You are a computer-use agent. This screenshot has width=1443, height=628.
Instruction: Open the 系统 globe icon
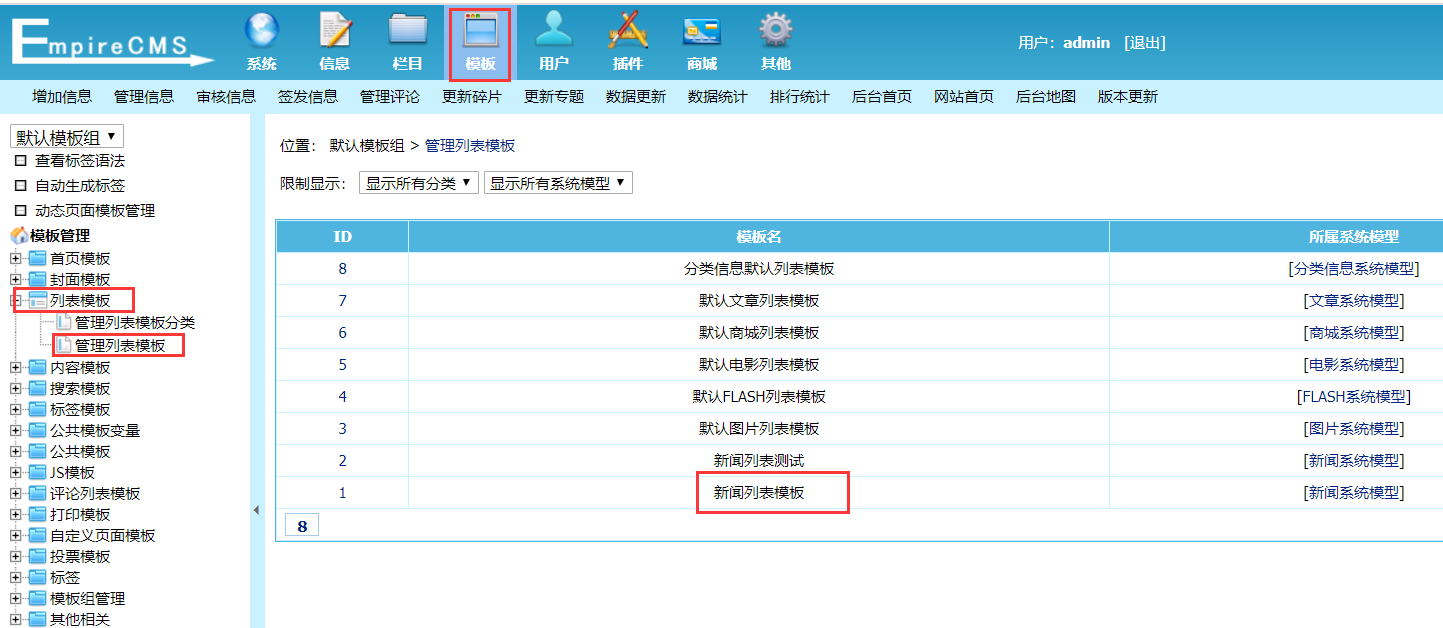click(262, 30)
